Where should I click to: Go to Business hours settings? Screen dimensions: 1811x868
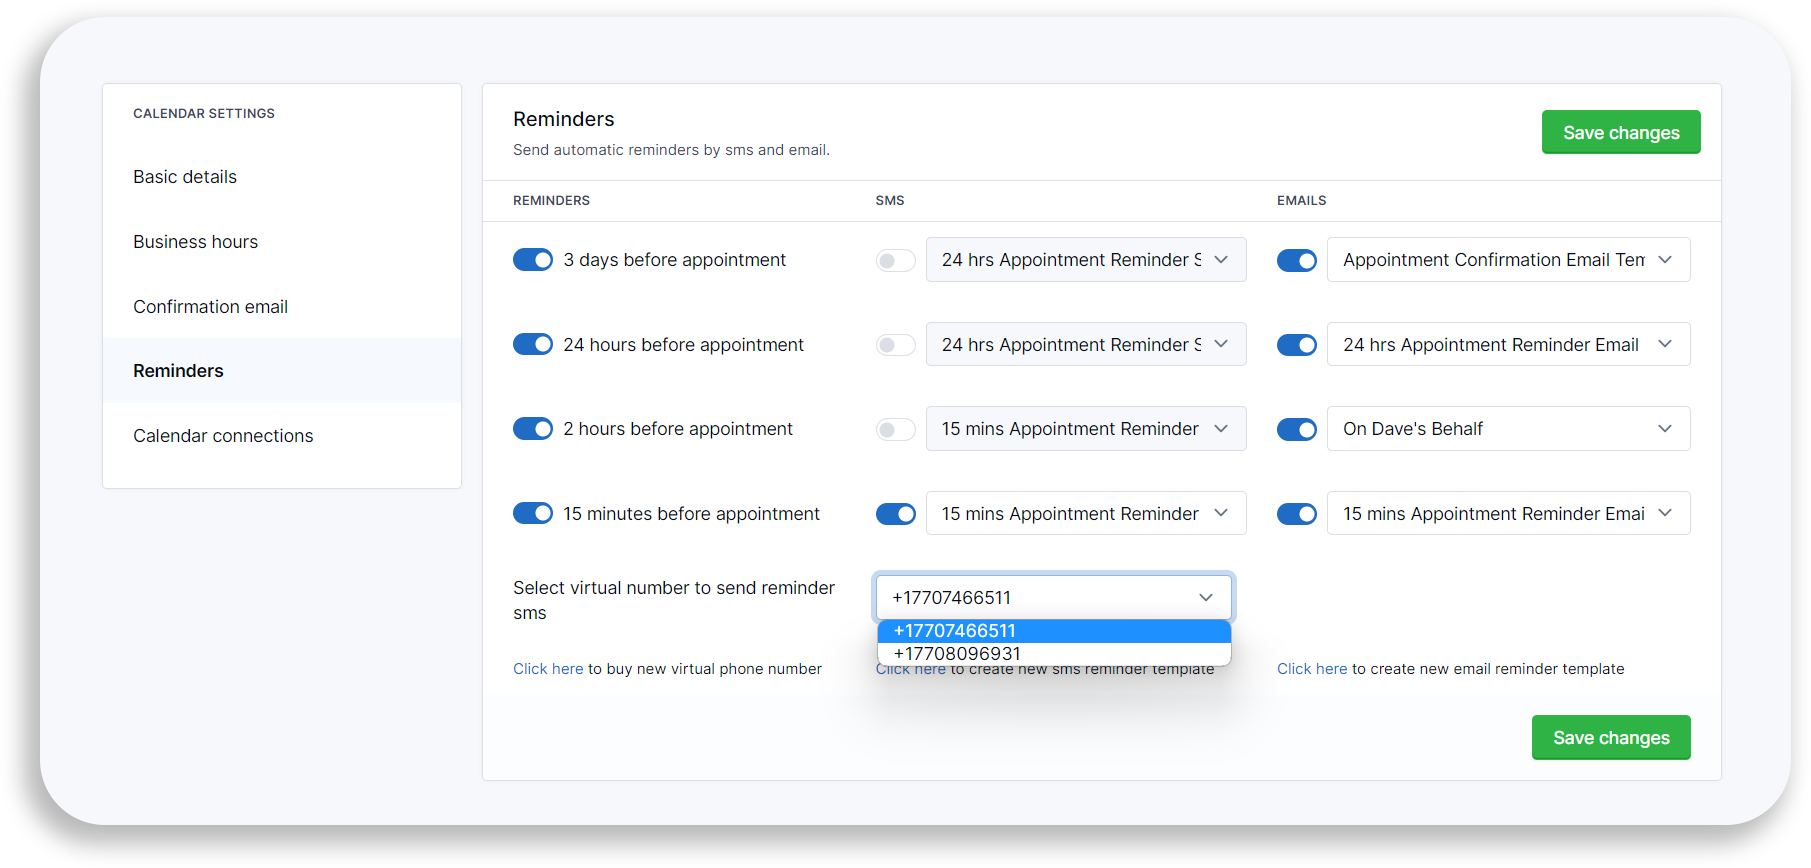(195, 242)
